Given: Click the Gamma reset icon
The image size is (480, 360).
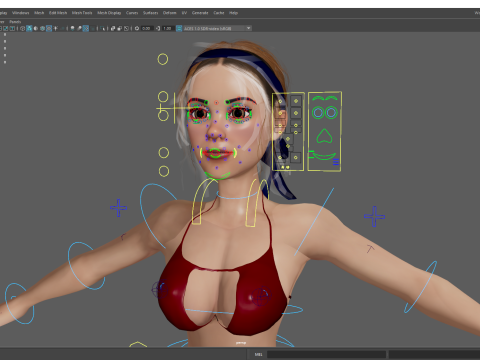Looking at the screenshot, I should [x=158, y=28].
